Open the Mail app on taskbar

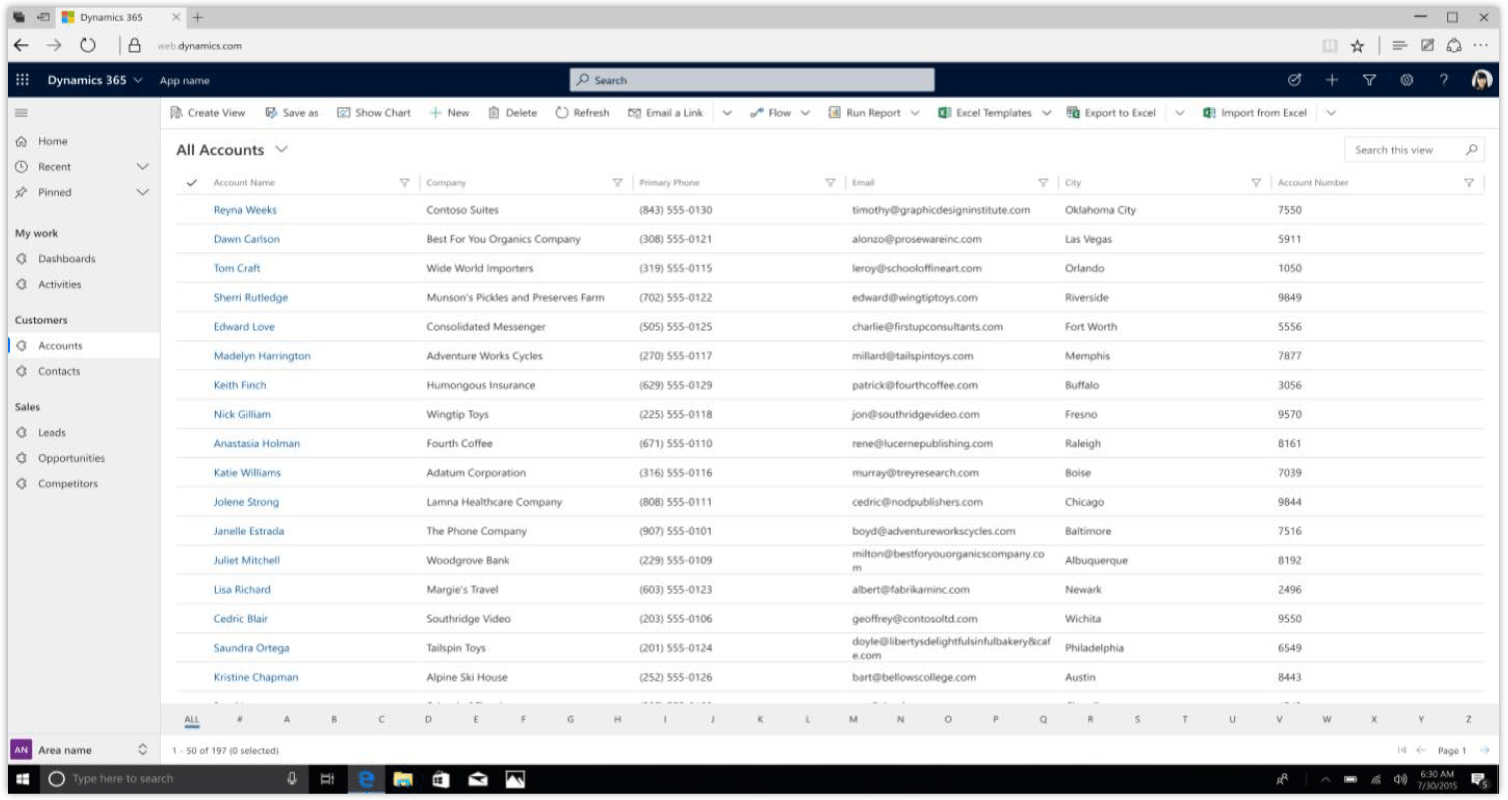pos(477,779)
